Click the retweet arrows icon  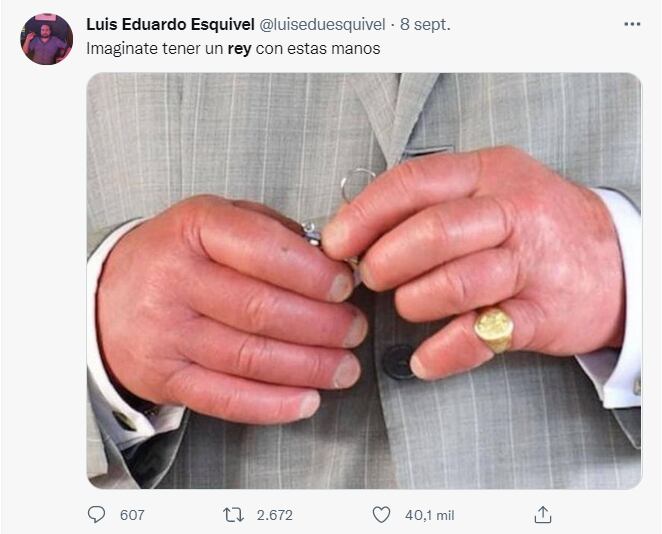[x=233, y=515]
